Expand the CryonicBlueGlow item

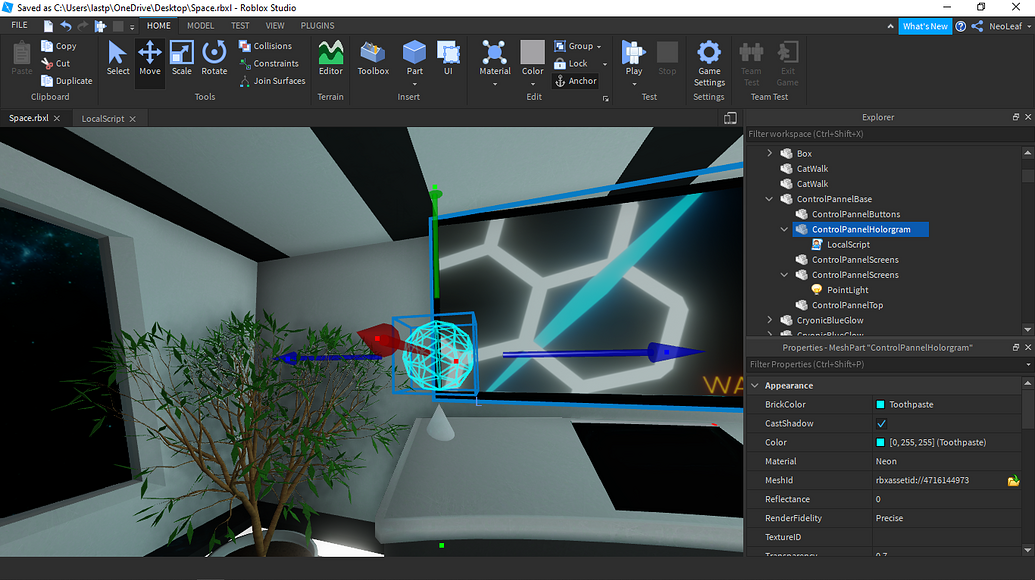click(769, 320)
